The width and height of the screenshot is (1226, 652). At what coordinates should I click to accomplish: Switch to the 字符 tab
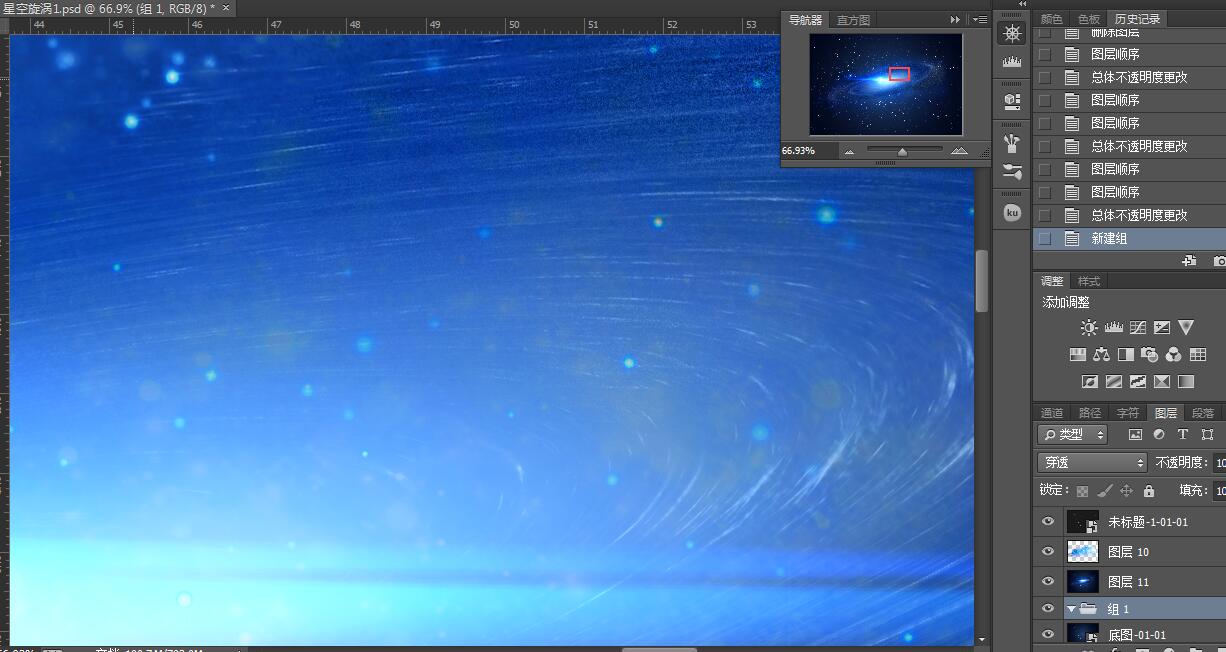coord(1128,412)
